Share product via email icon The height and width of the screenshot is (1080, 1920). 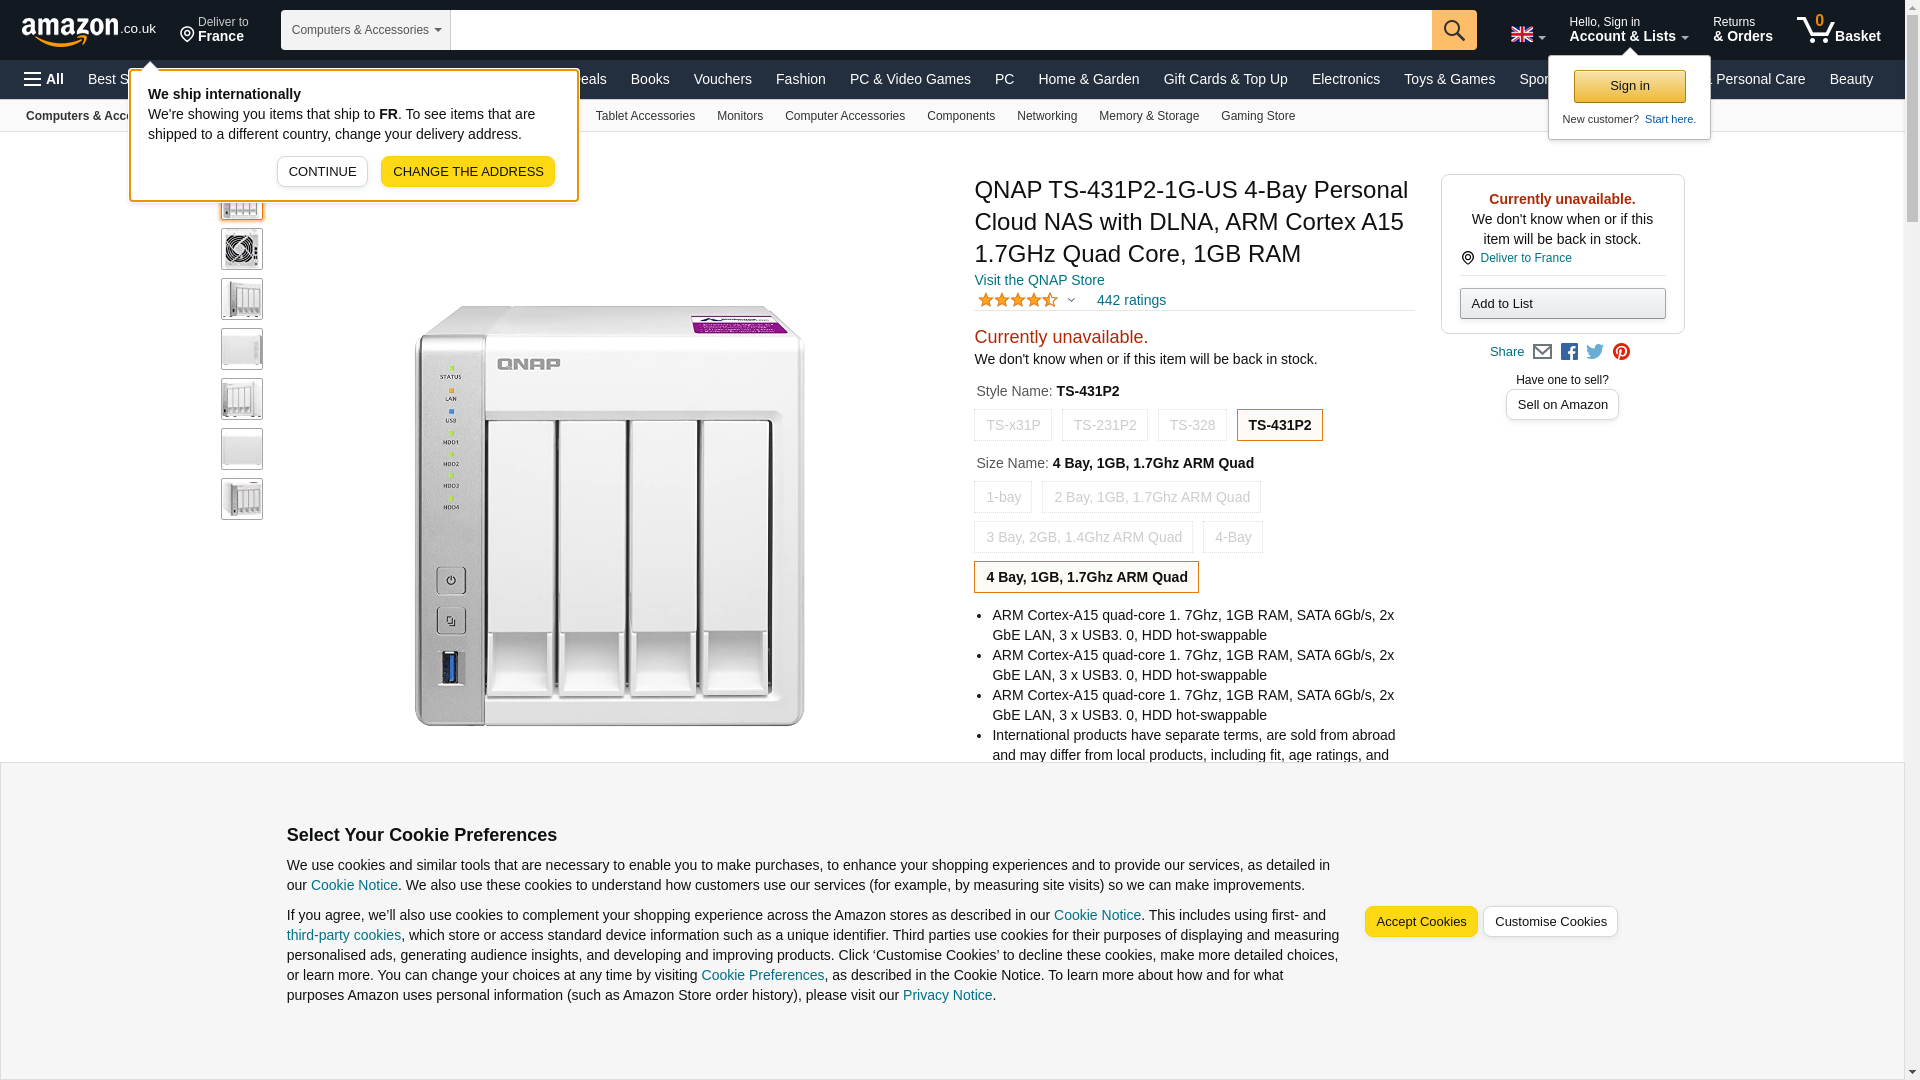click(1542, 352)
